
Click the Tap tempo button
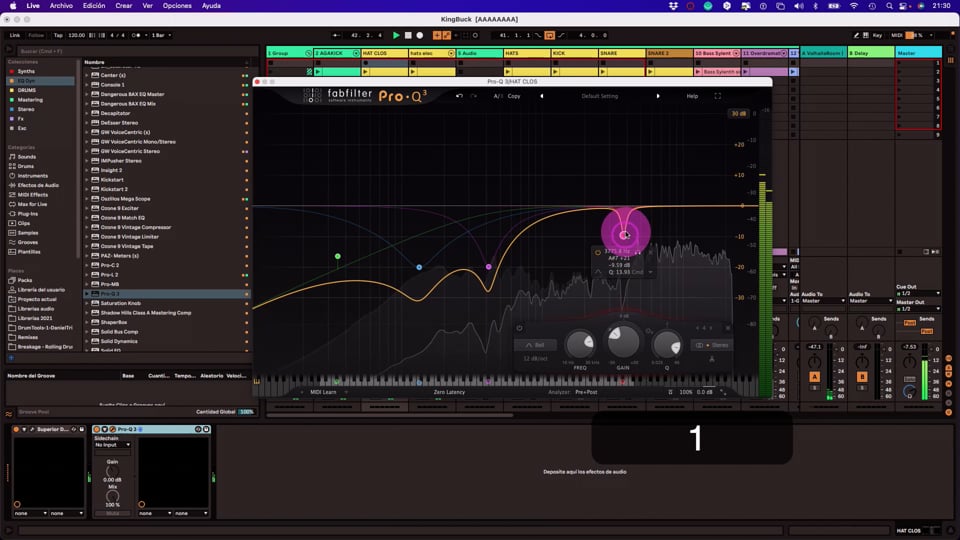[58, 36]
